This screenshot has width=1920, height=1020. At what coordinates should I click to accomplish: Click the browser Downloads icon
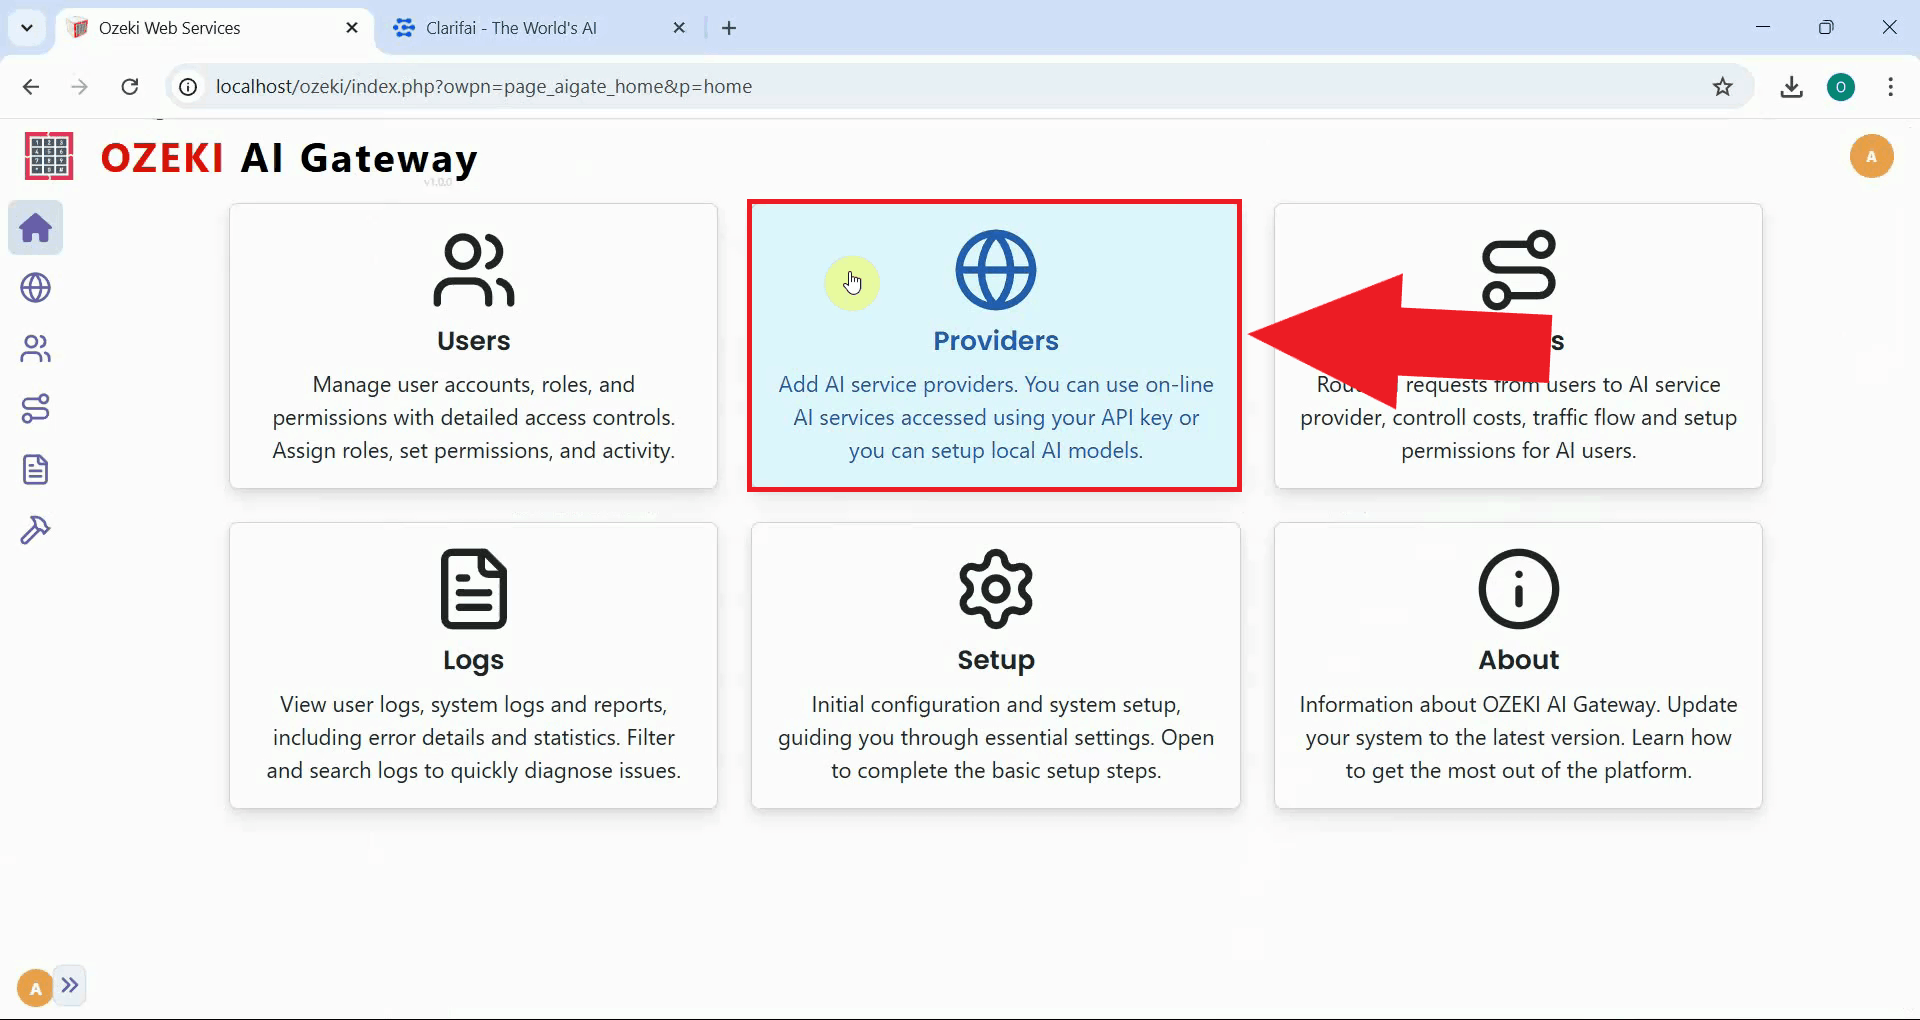pyautogui.click(x=1792, y=87)
